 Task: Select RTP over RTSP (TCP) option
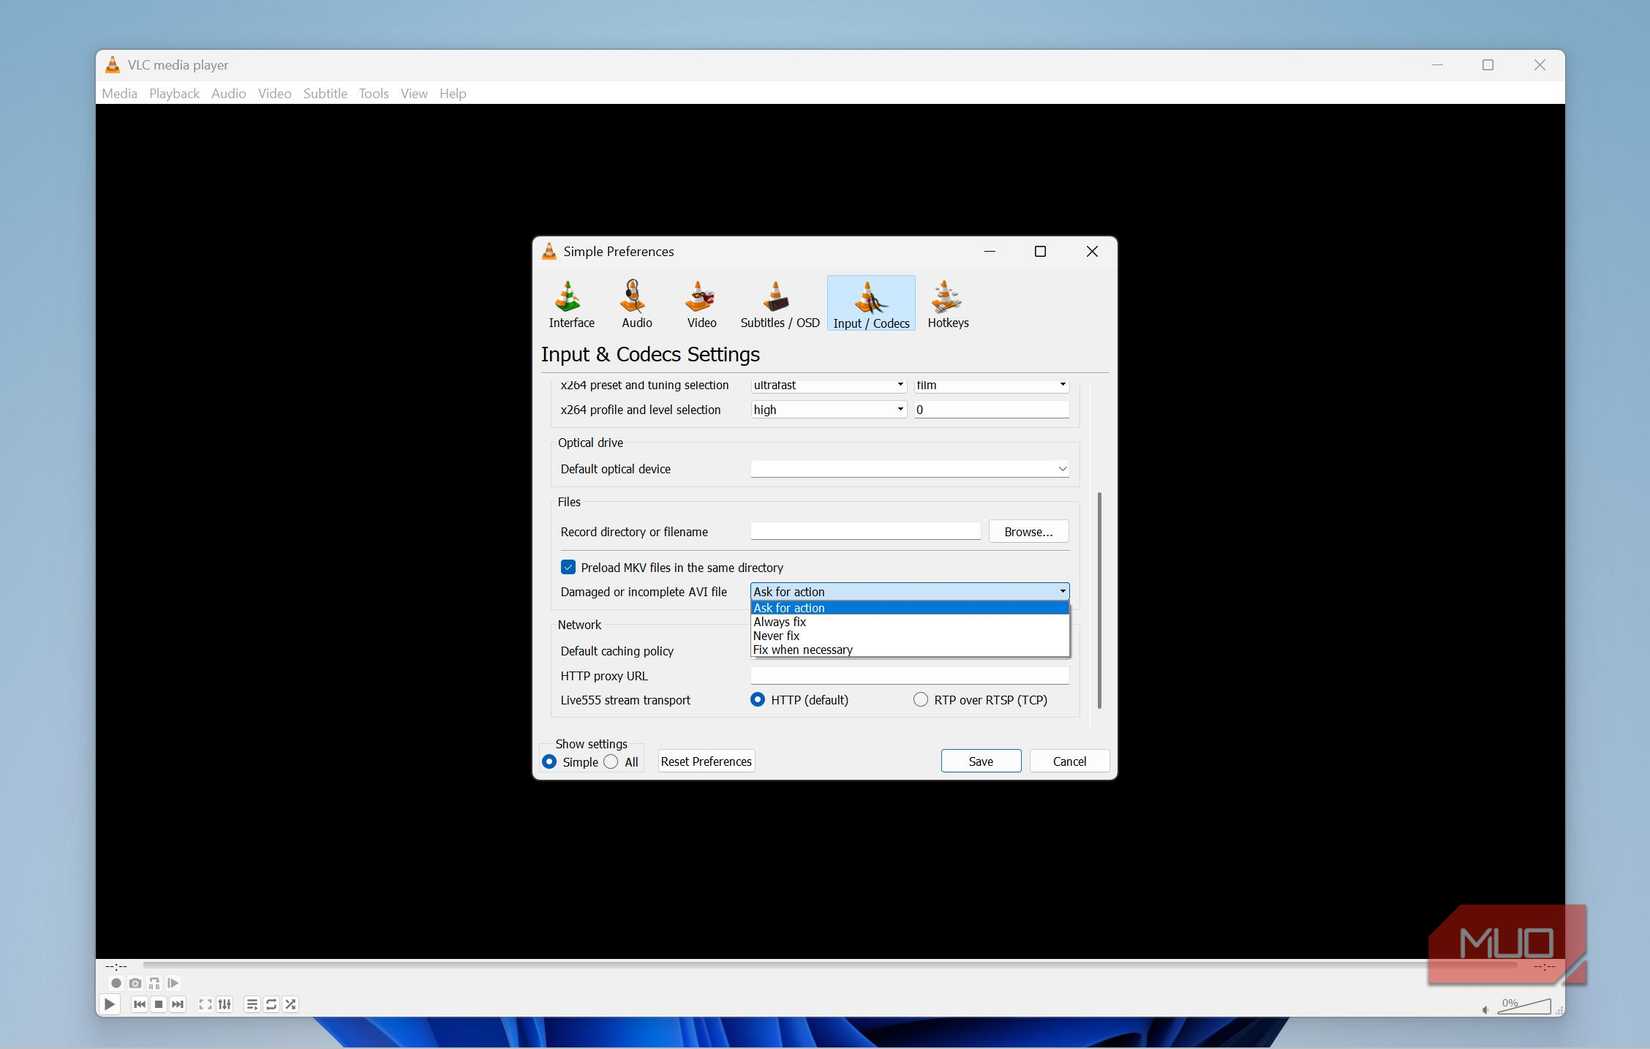point(920,700)
